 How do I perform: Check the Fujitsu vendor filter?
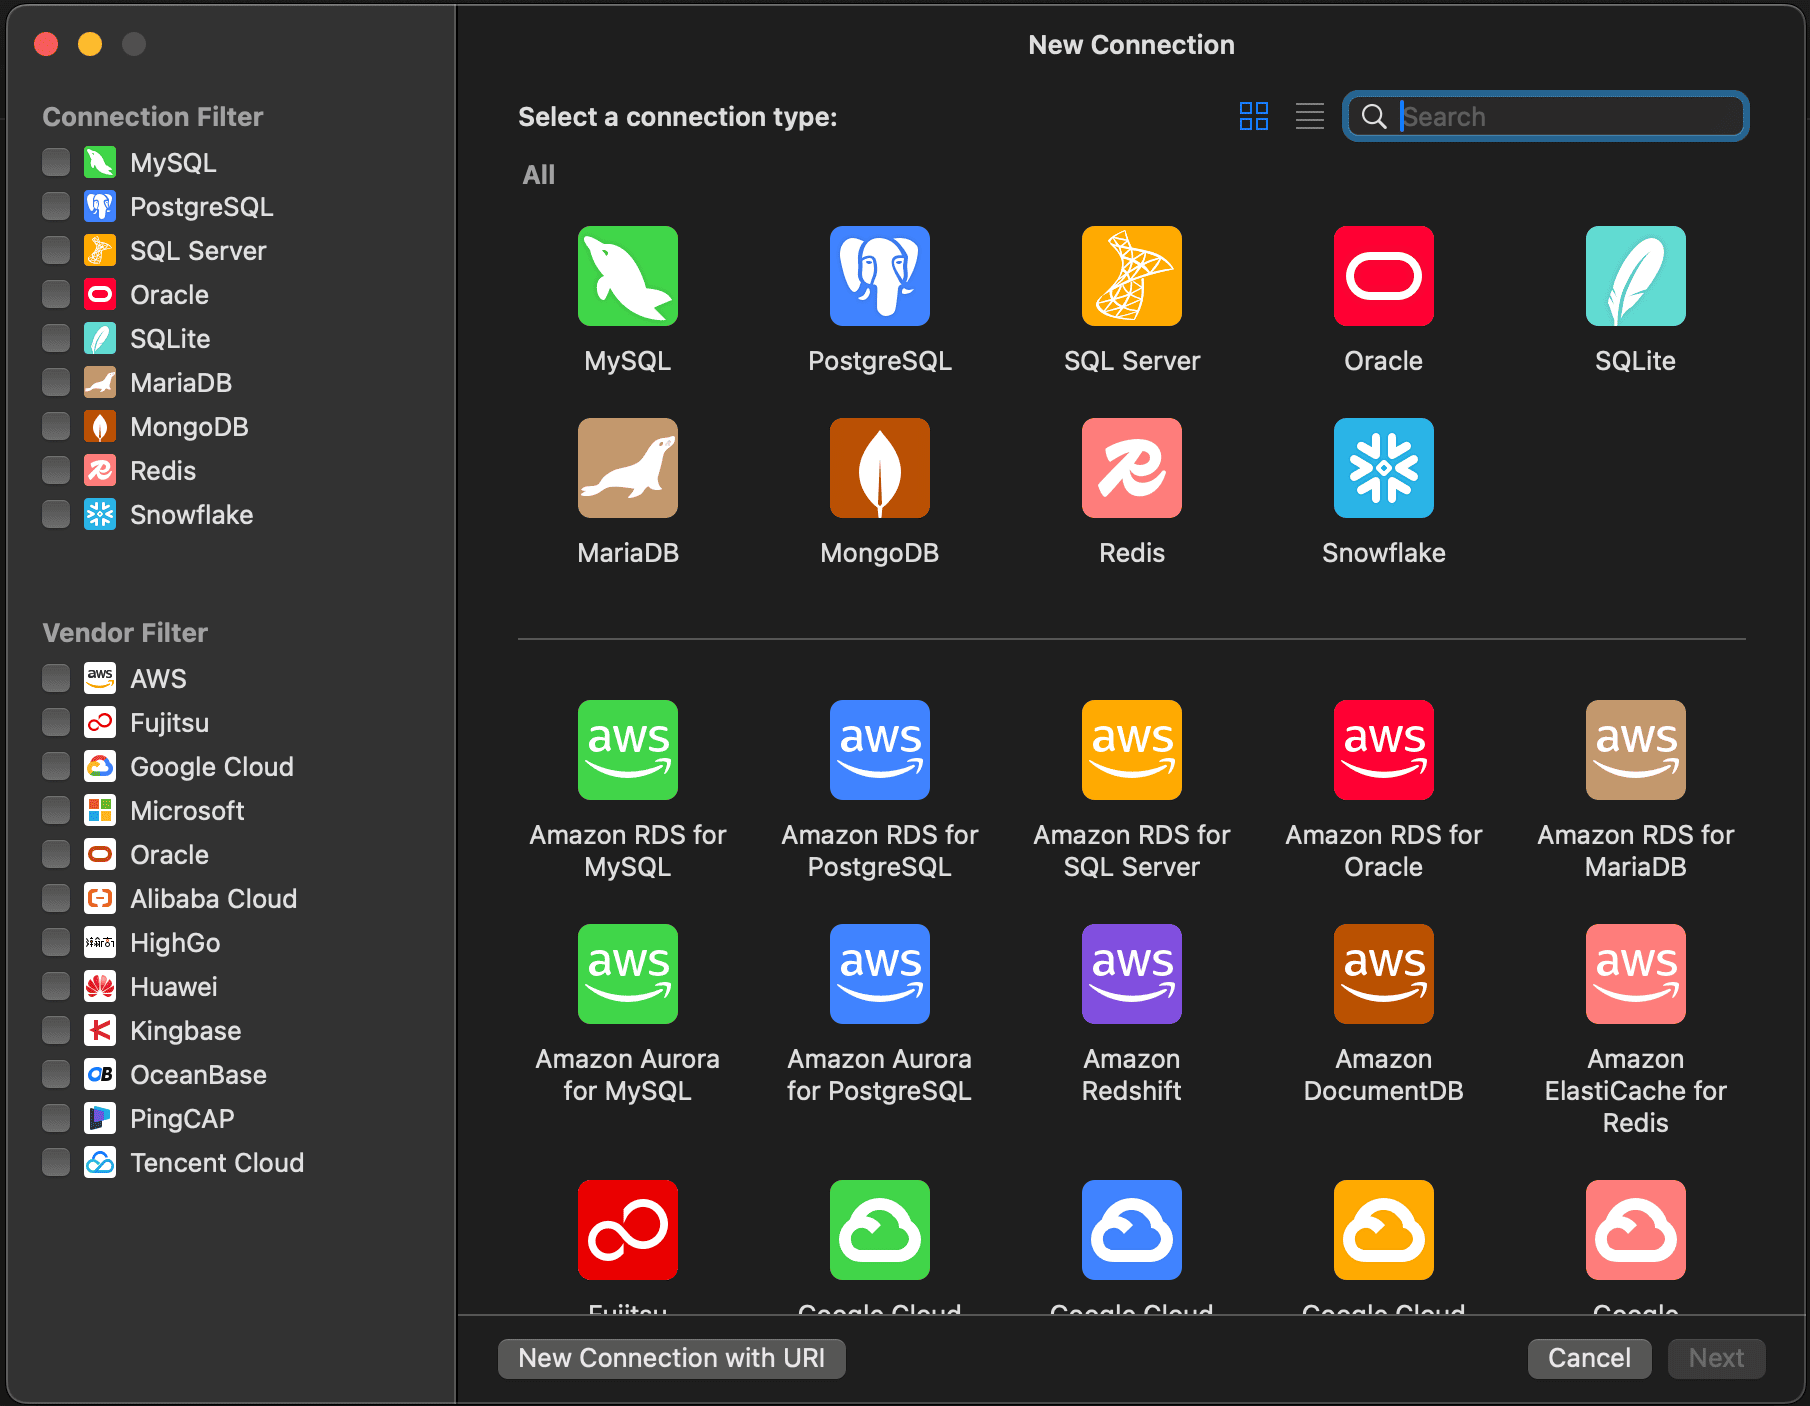click(x=56, y=722)
